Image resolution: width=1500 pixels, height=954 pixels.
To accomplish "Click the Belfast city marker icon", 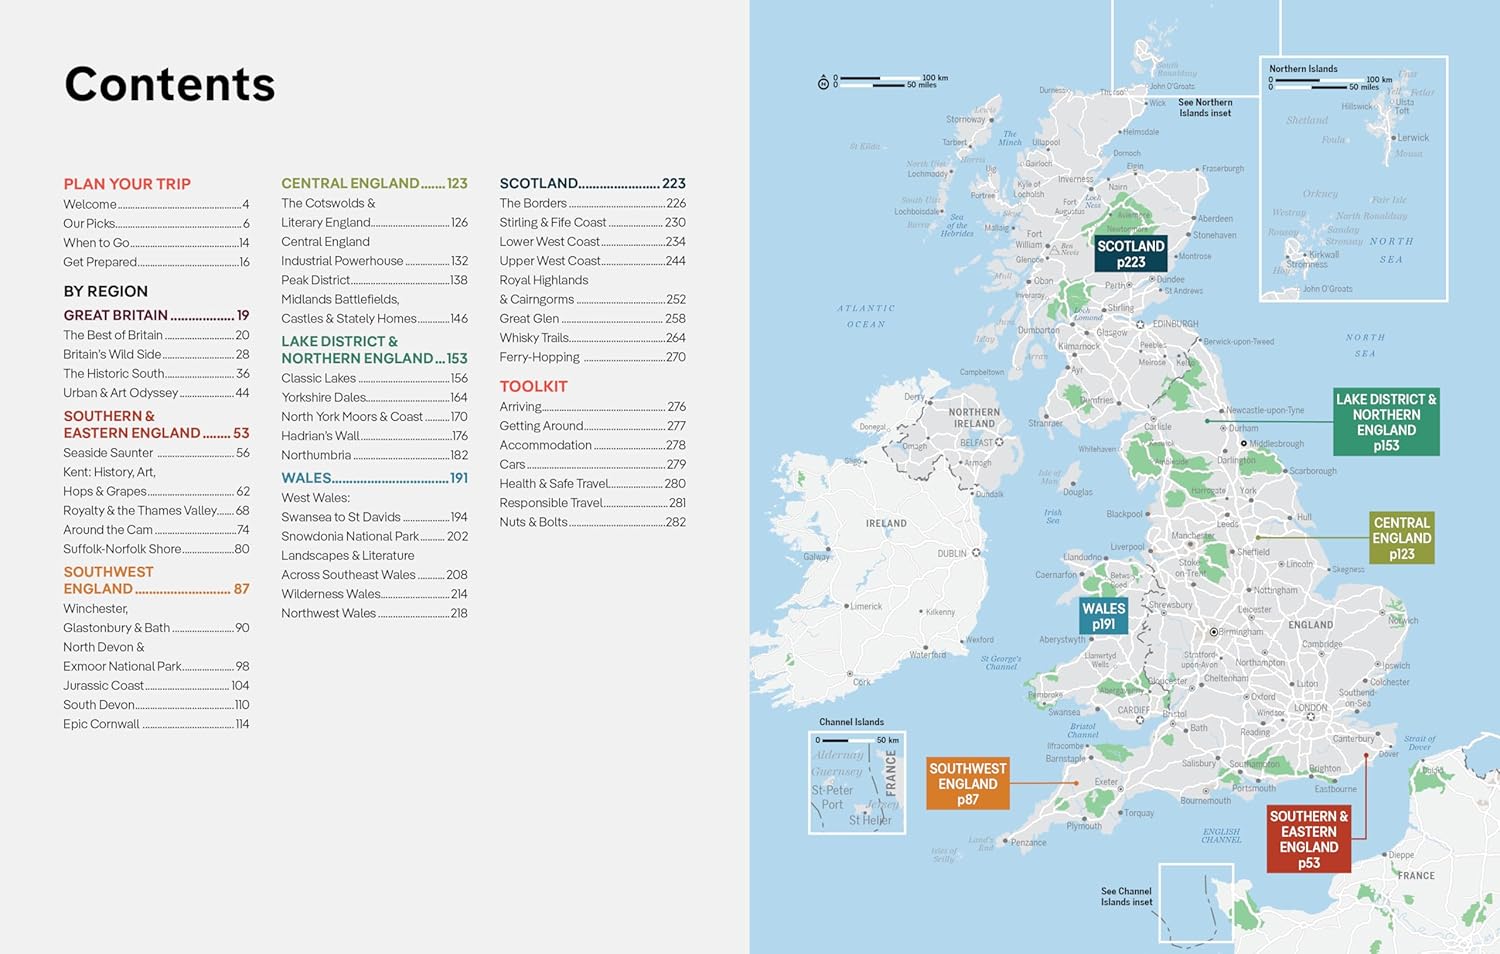I will tap(999, 442).
